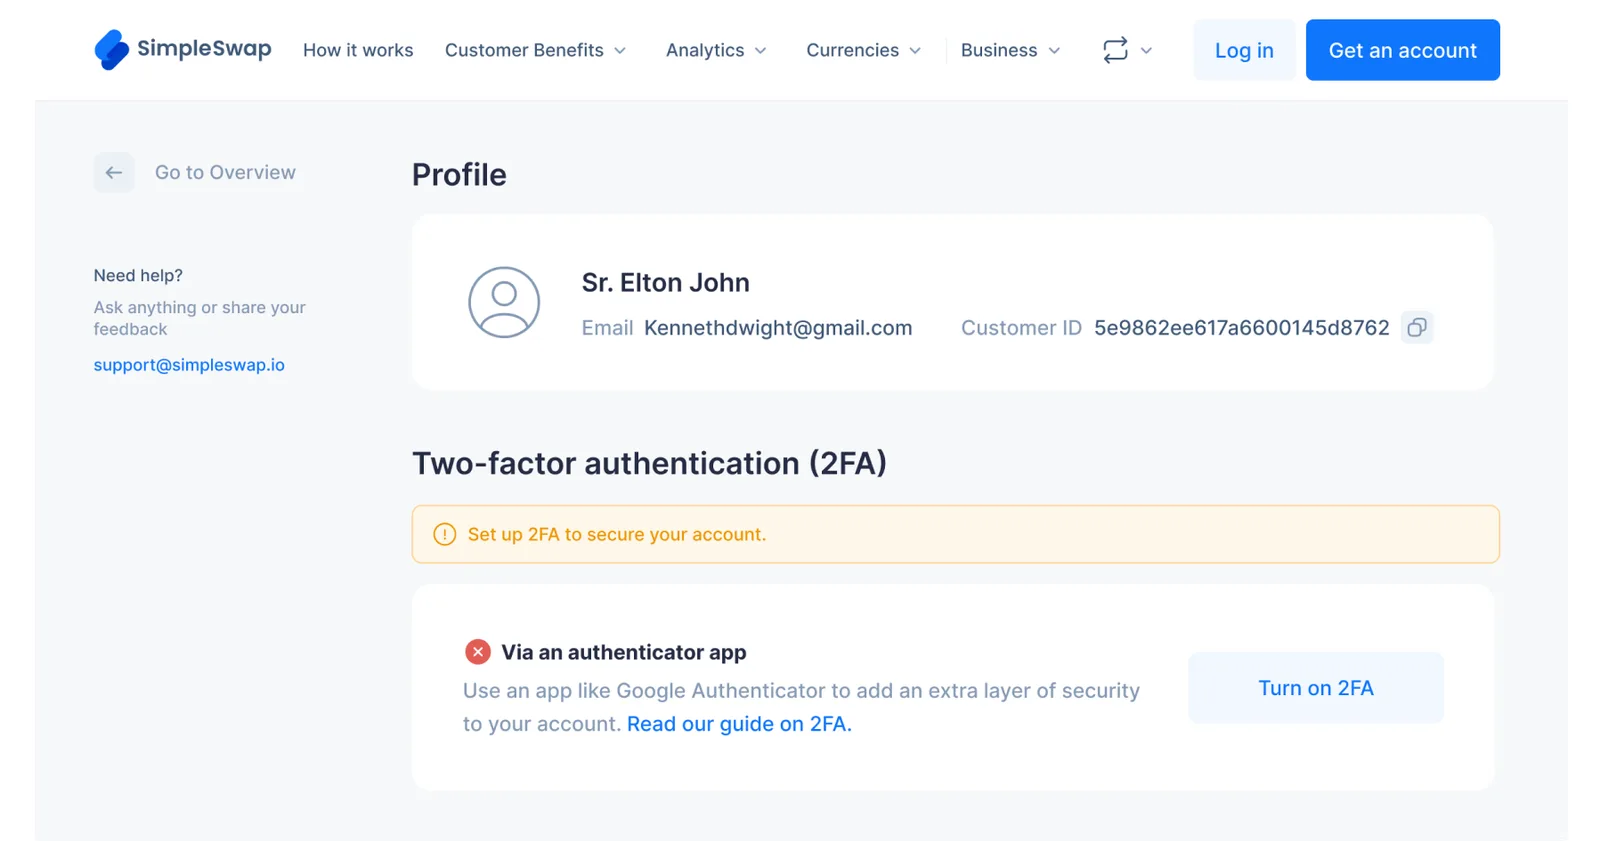This screenshot has width=1600, height=841.
Task: Expand the Analytics dropdown
Action: (x=716, y=50)
